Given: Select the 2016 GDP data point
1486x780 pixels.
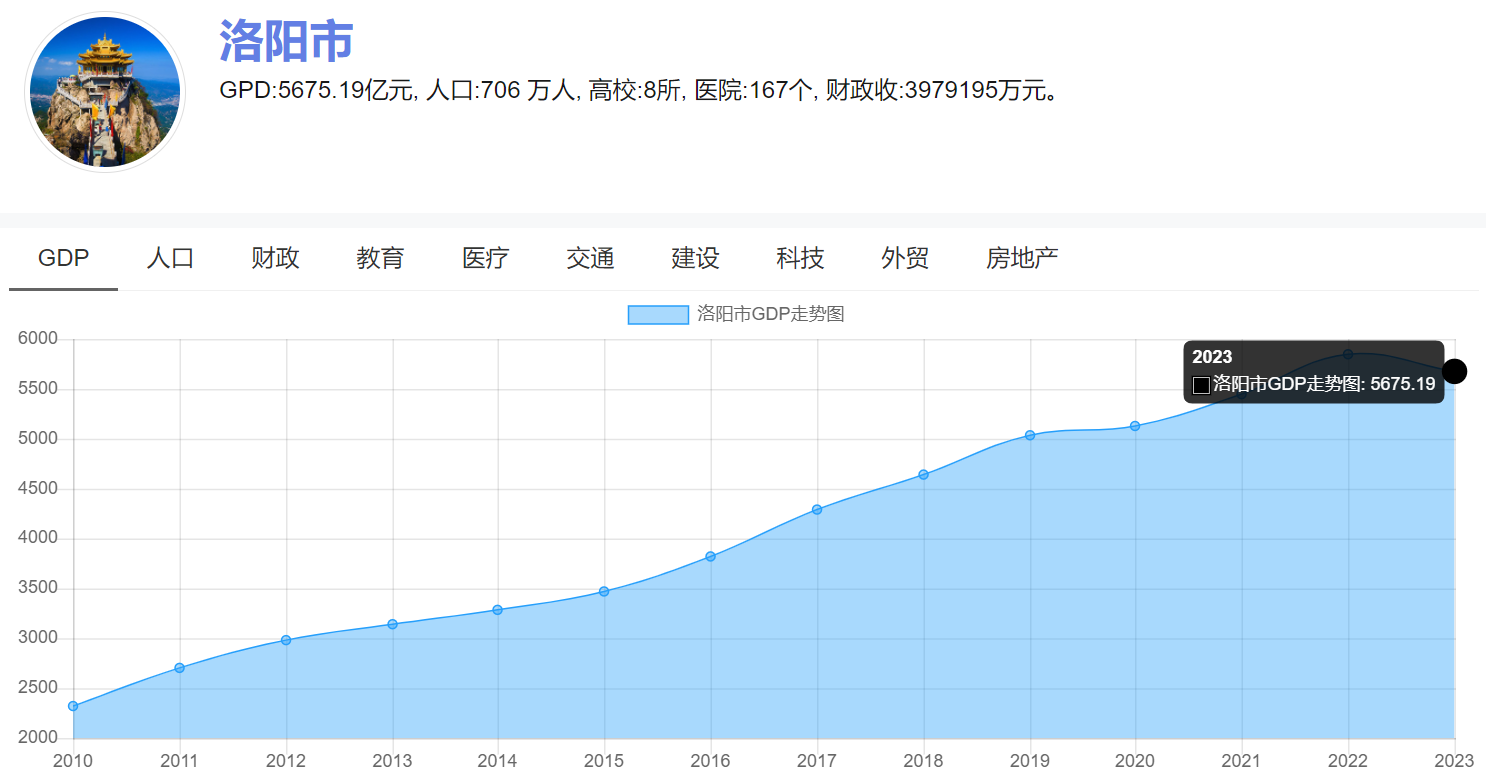Looking at the screenshot, I should coord(711,556).
